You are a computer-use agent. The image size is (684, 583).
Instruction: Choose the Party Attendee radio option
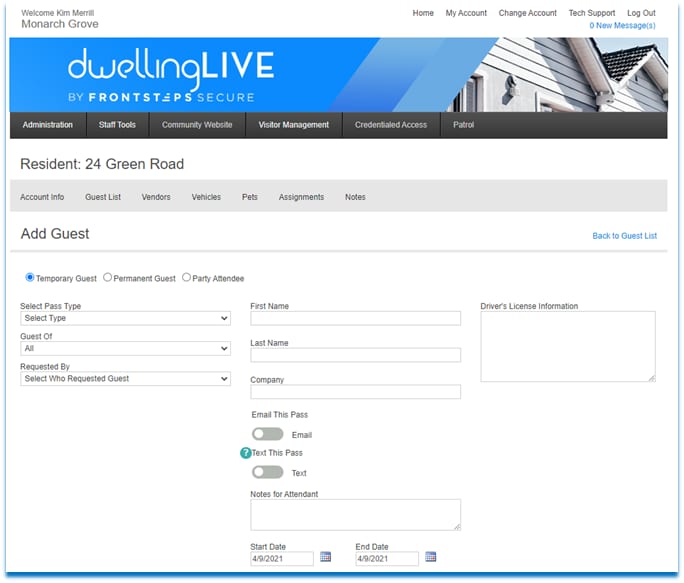pyautogui.click(x=186, y=278)
